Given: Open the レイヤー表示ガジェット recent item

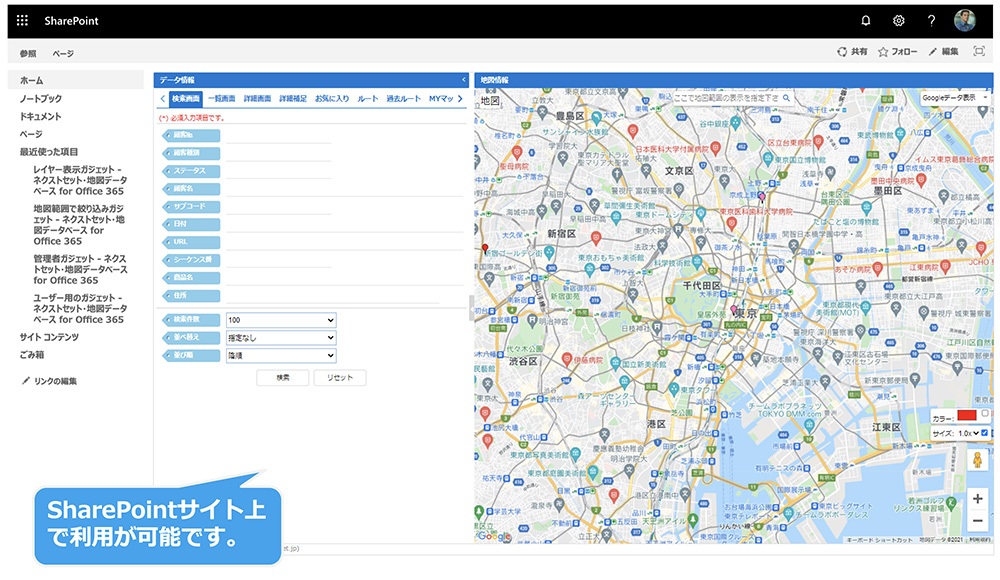Looking at the screenshot, I should pos(80,181).
